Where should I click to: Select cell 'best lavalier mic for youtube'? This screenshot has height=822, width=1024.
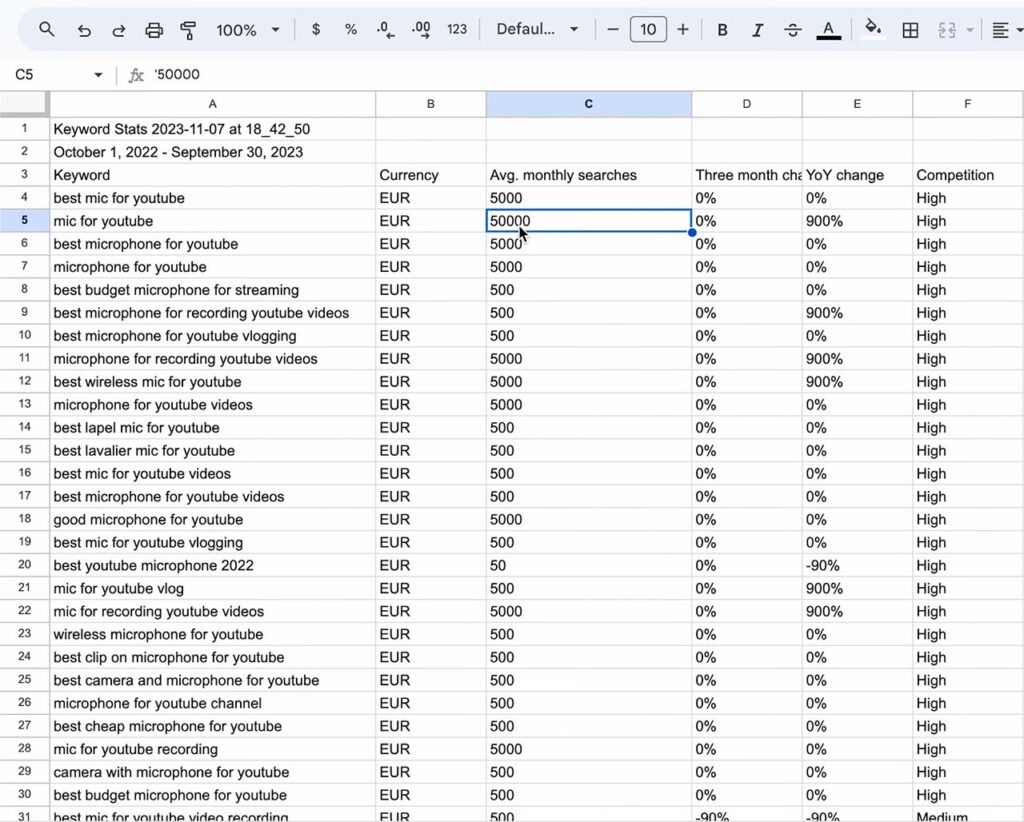click(212, 451)
